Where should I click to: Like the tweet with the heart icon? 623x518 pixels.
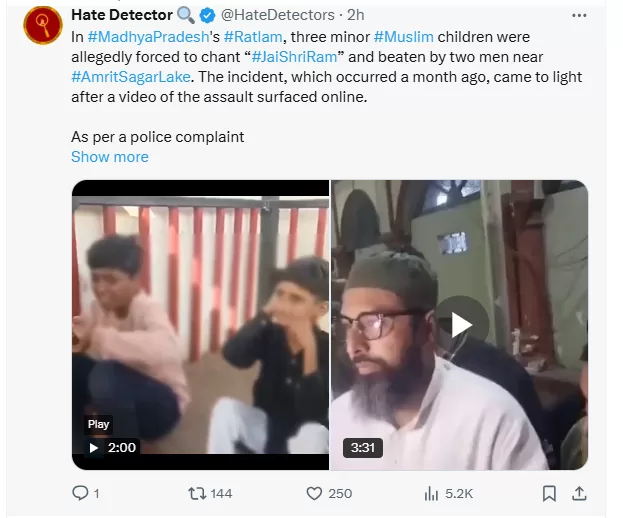click(x=313, y=493)
